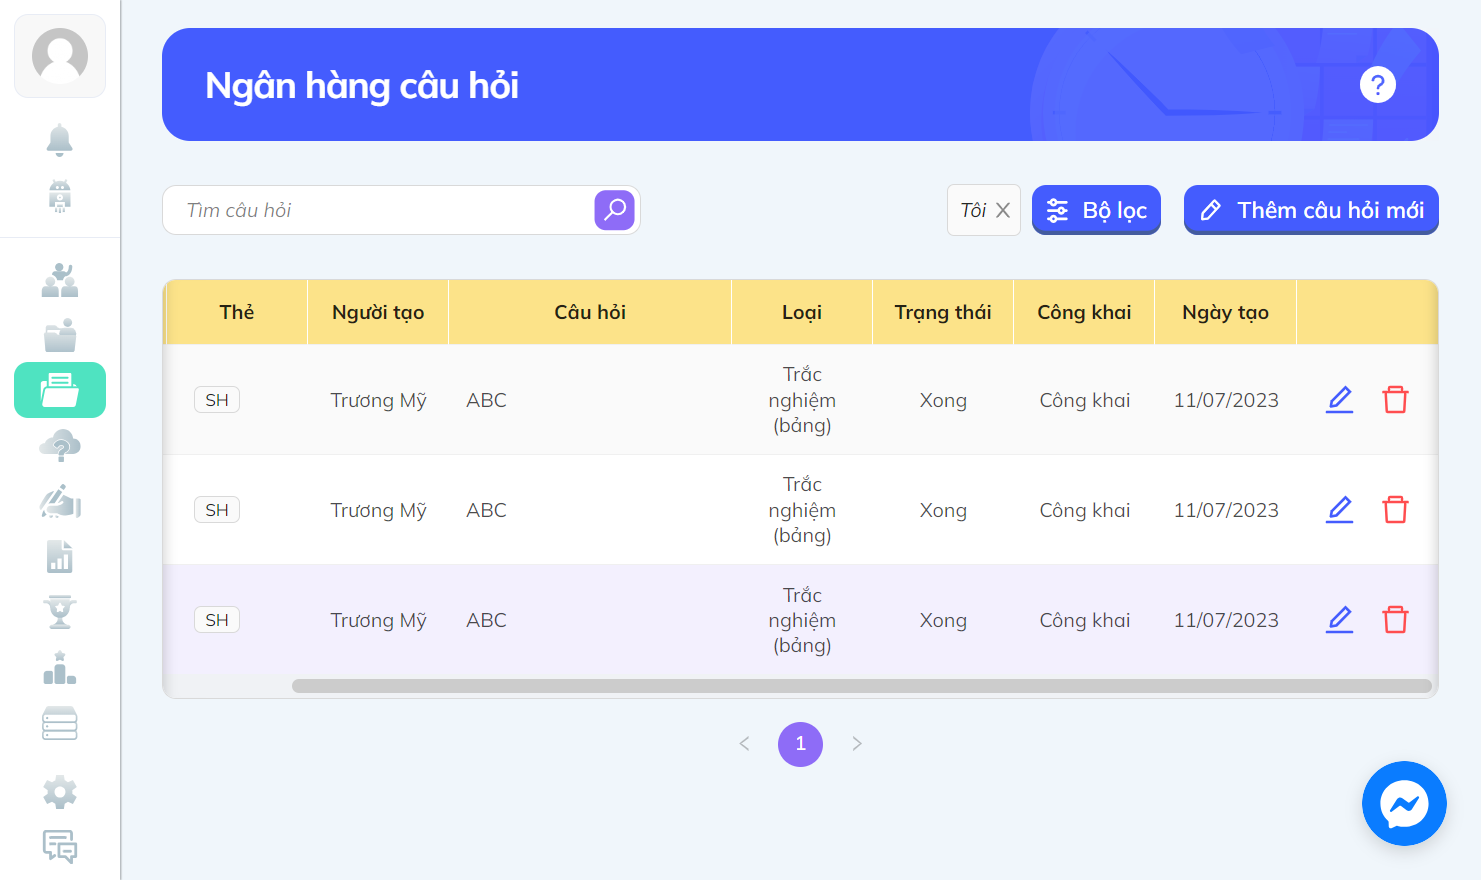Open the report chart document icon
1481x880 pixels.
pyautogui.click(x=60, y=556)
